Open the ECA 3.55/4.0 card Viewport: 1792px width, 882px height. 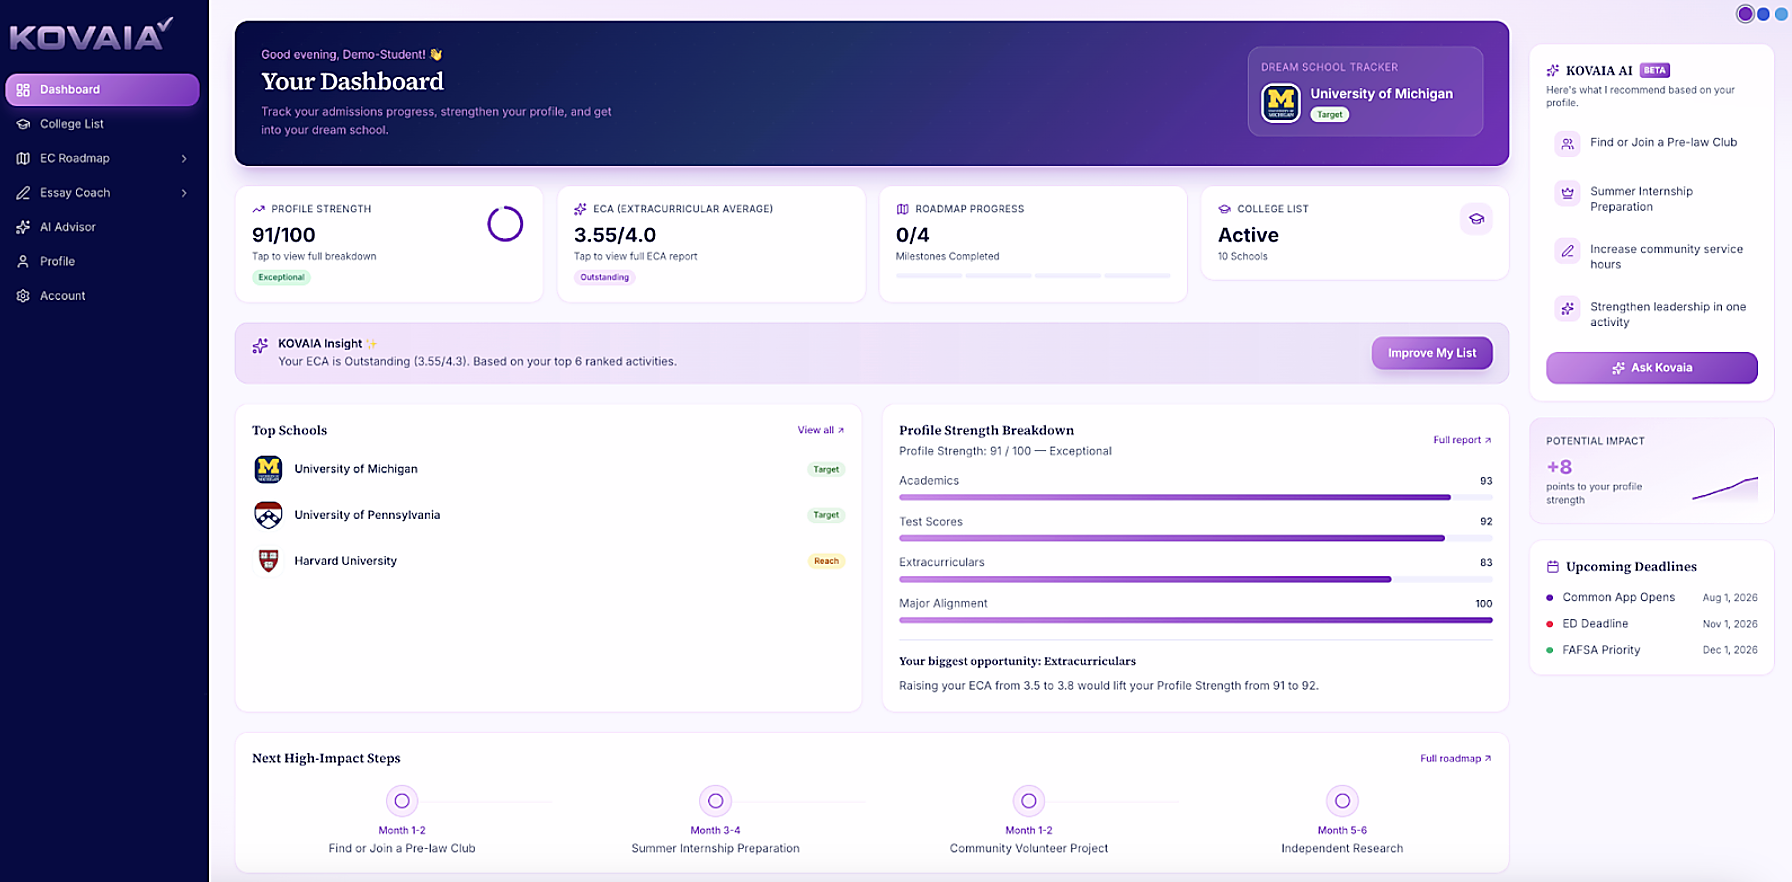pyautogui.click(x=711, y=244)
